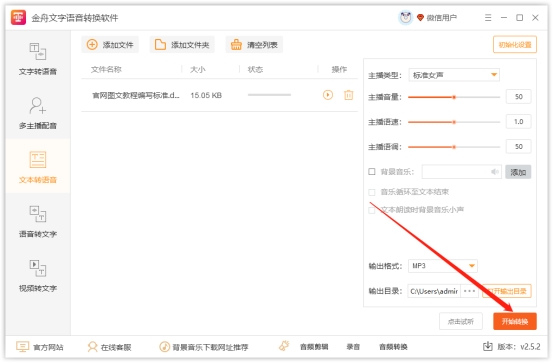Viewport: 553px width, 364px height.
Task: Go to the 视频转文字 section
Action: [38, 275]
